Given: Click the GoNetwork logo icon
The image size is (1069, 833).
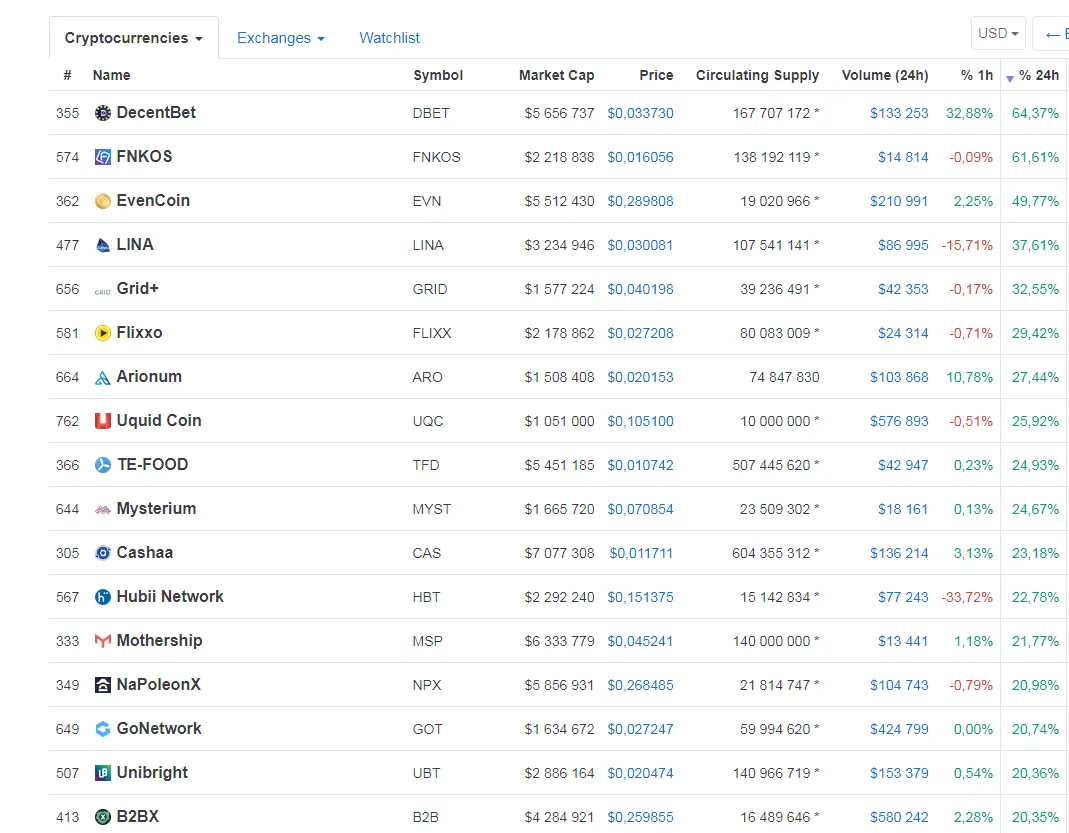Looking at the screenshot, I should 102,729.
